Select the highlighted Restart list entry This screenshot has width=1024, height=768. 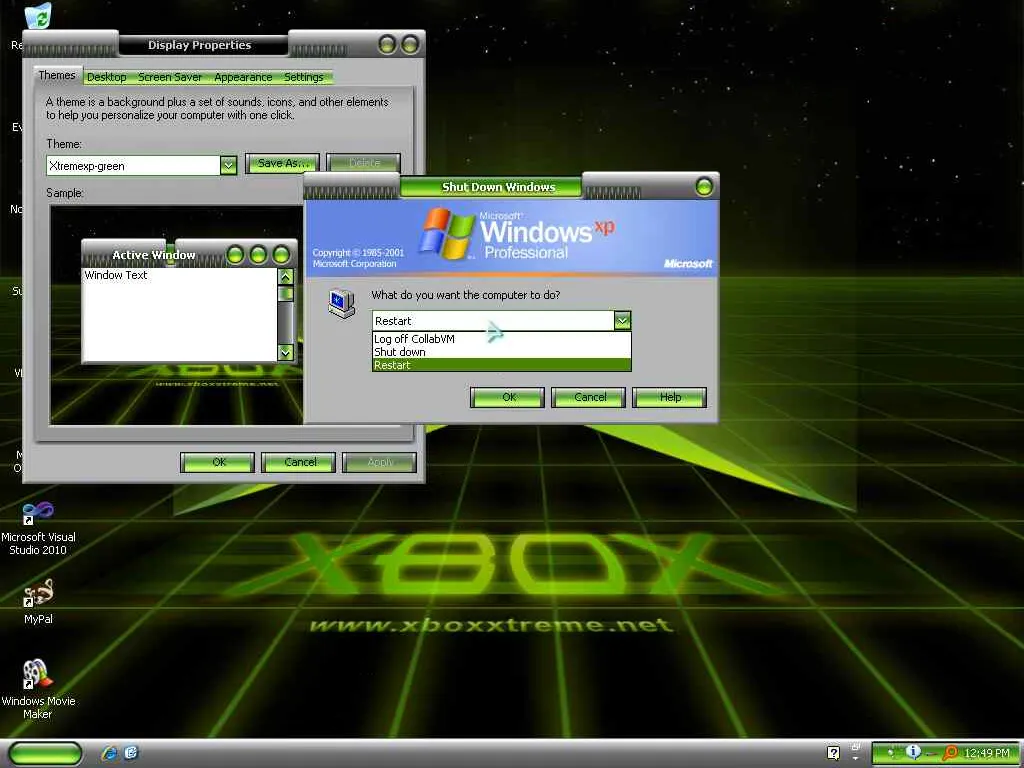pos(502,365)
